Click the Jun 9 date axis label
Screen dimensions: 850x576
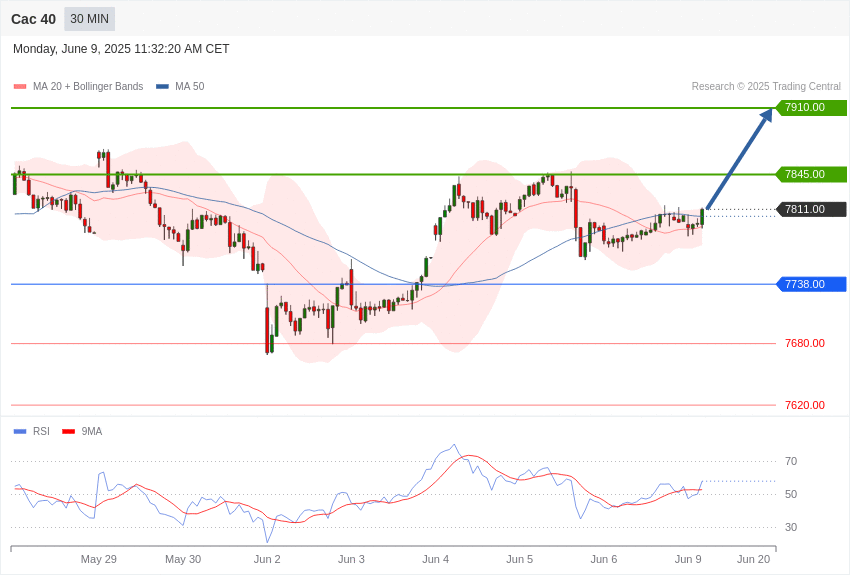pyautogui.click(x=688, y=559)
